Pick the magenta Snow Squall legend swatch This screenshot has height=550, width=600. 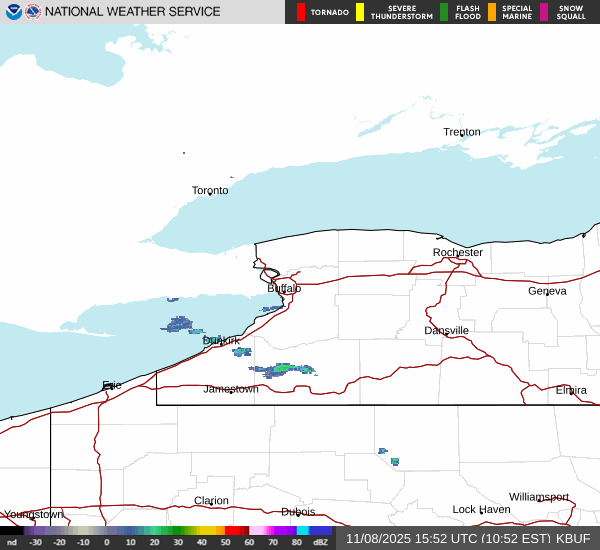coord(544,12)
